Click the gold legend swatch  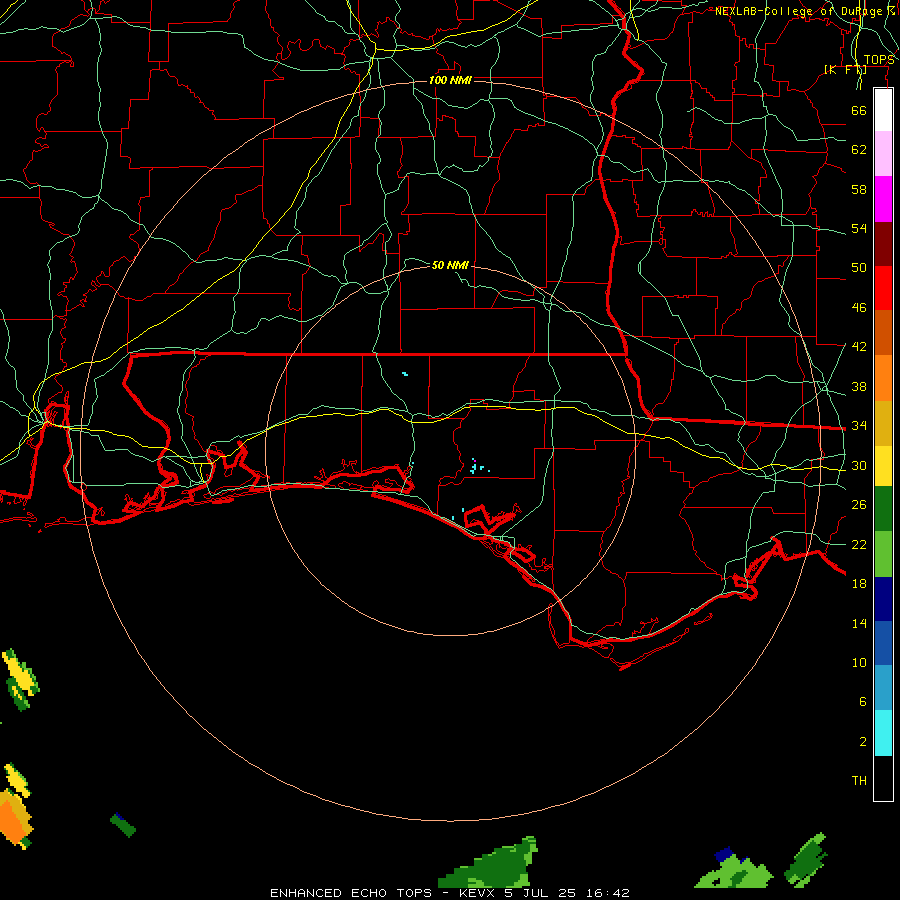pyautogui.click(x=883, y=423)
